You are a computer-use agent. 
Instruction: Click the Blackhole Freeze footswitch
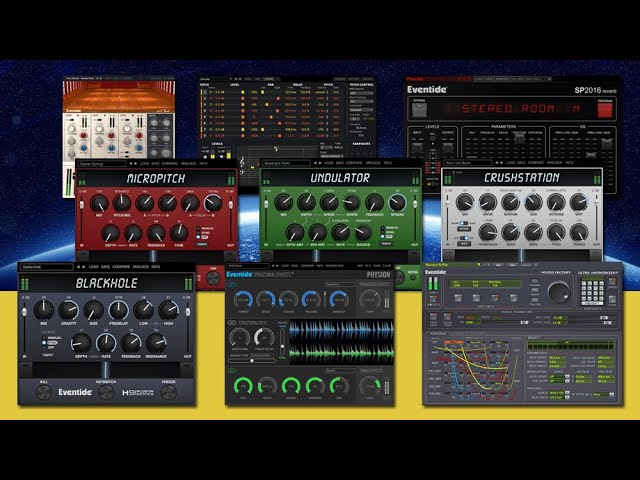point(169,393)
